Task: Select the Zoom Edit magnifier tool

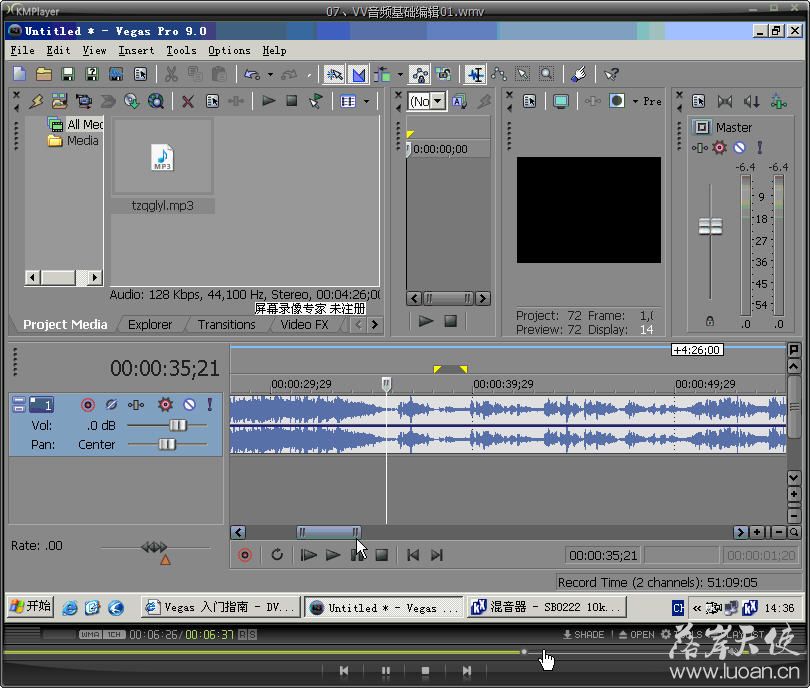Action: coord(546,74)
